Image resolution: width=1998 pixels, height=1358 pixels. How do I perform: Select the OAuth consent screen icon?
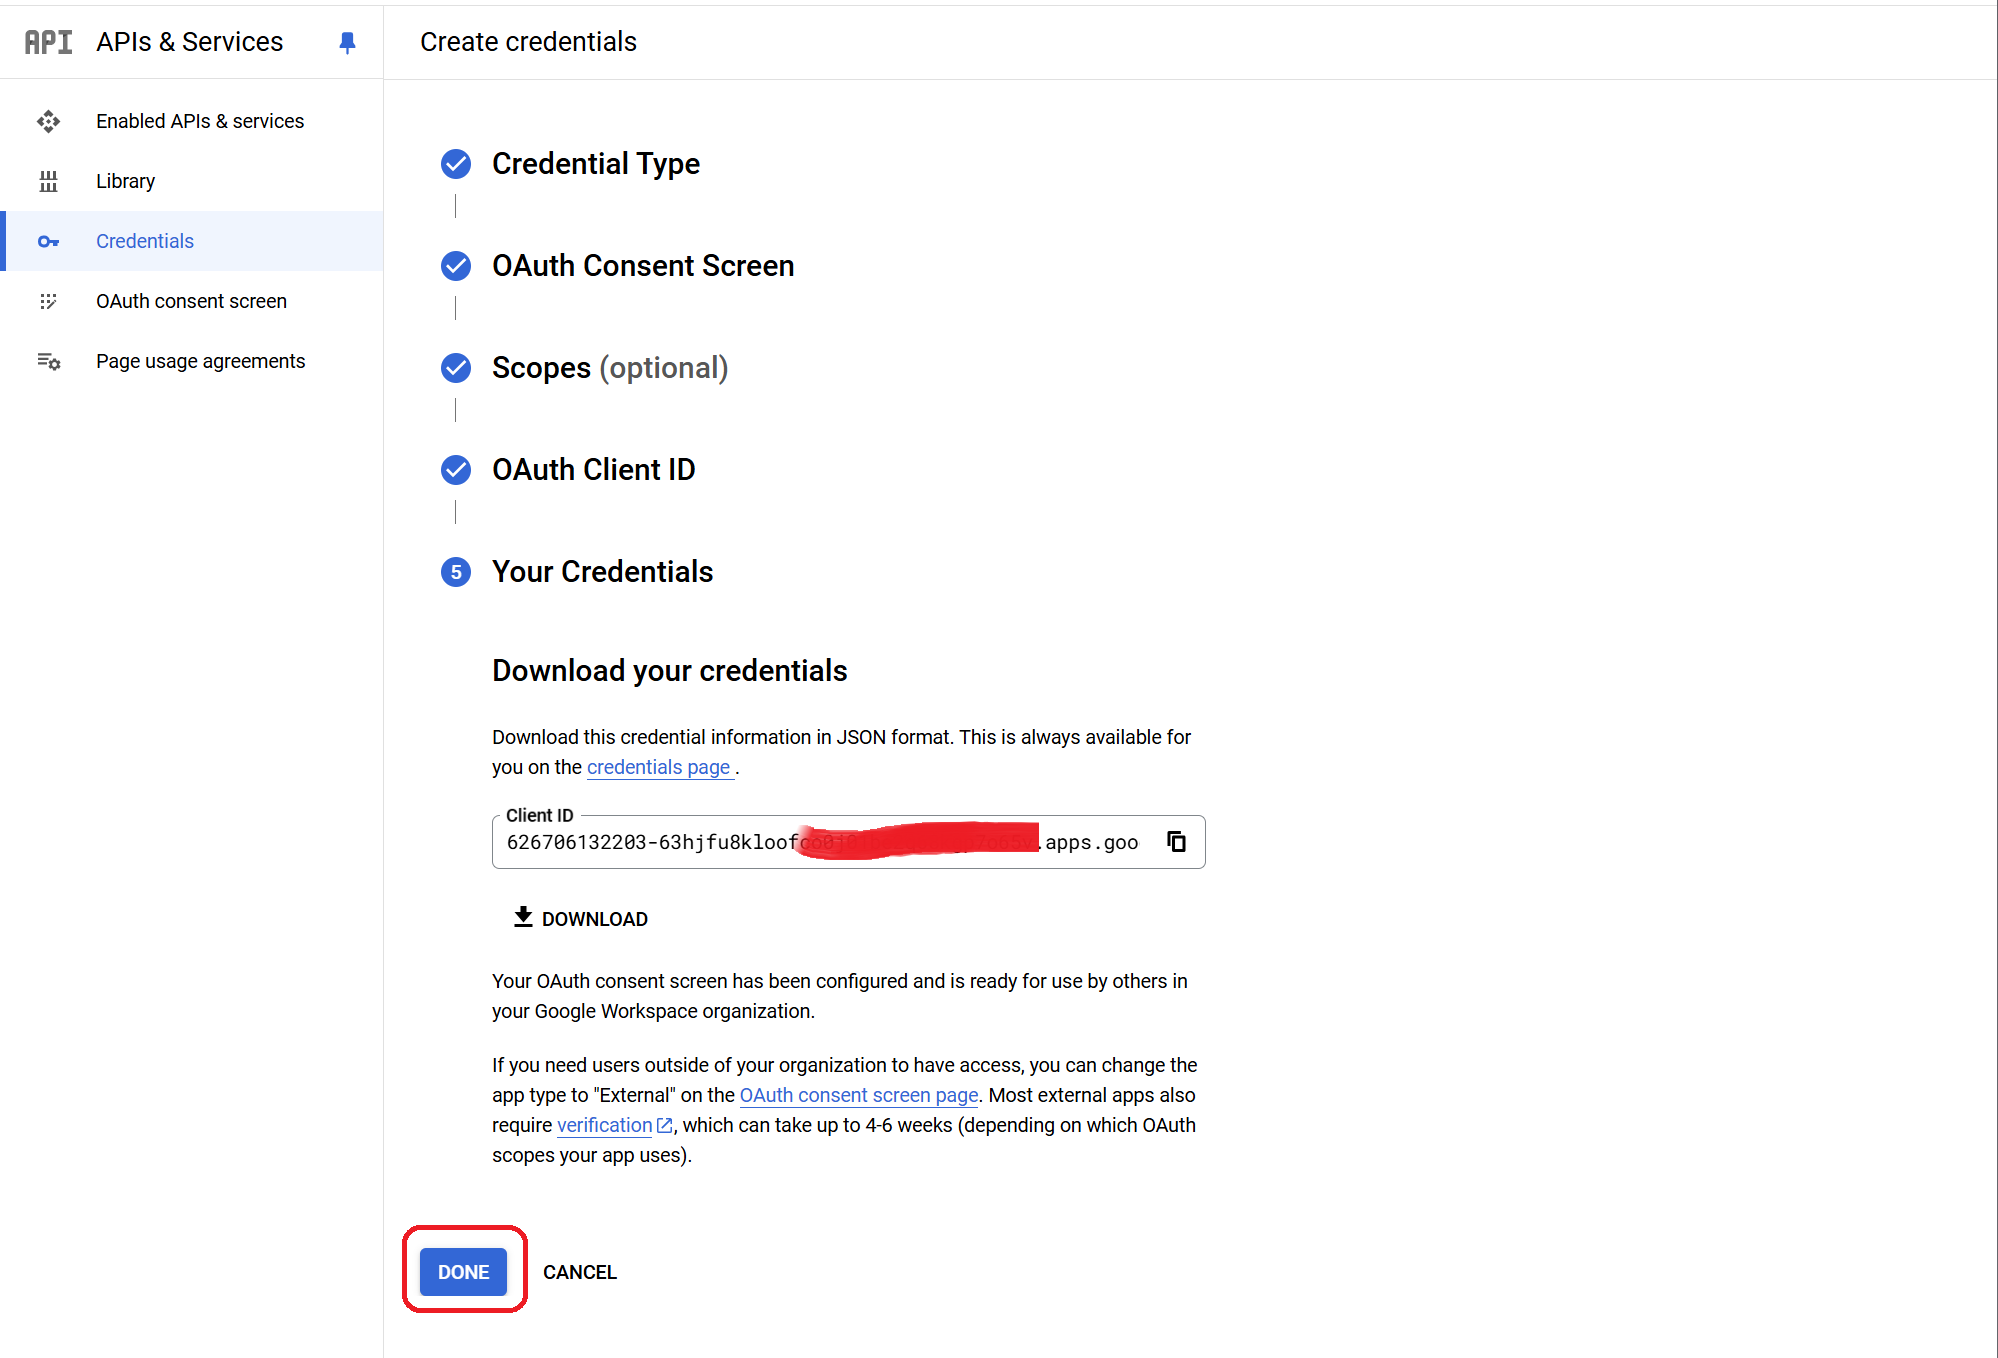coord(48,301)
